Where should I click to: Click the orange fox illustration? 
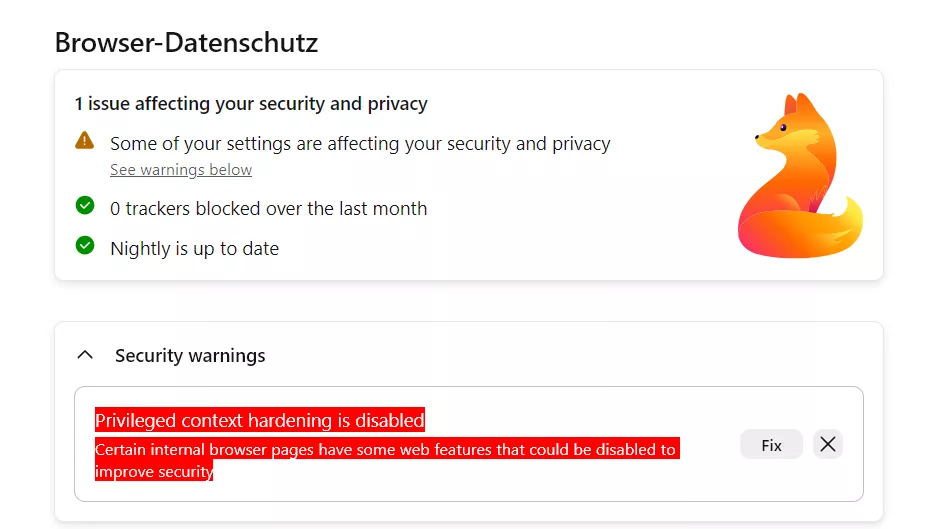tap(798, 178)
